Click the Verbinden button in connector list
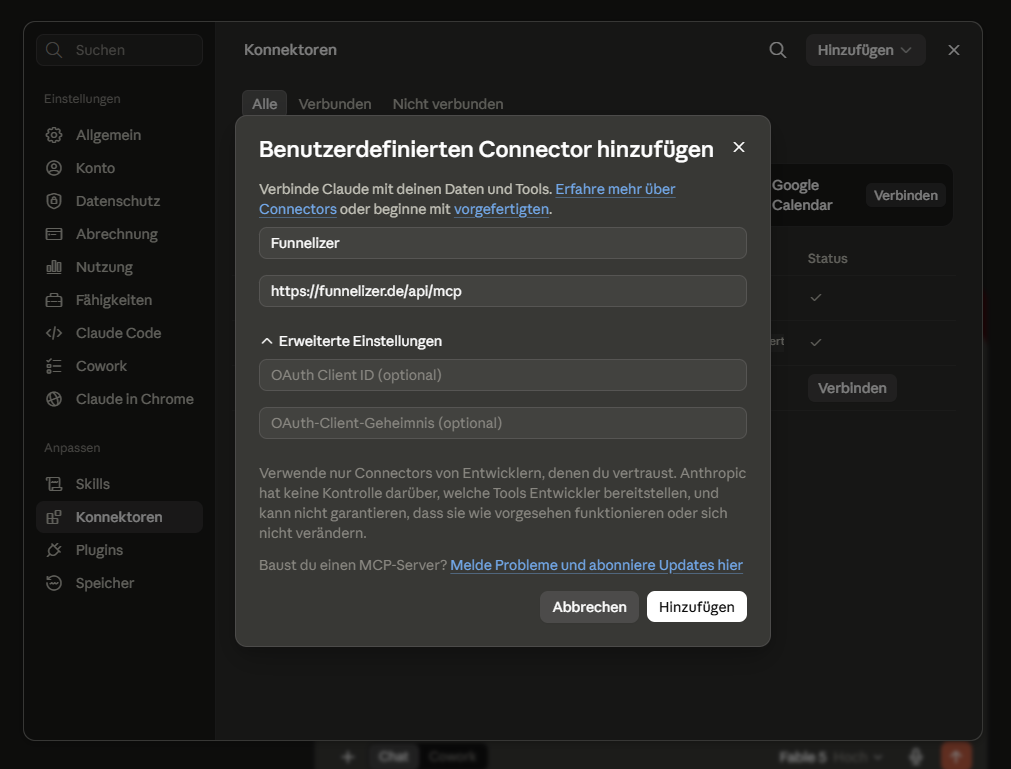Viewport: 1011px width, 769px height. tap(852, 387)
